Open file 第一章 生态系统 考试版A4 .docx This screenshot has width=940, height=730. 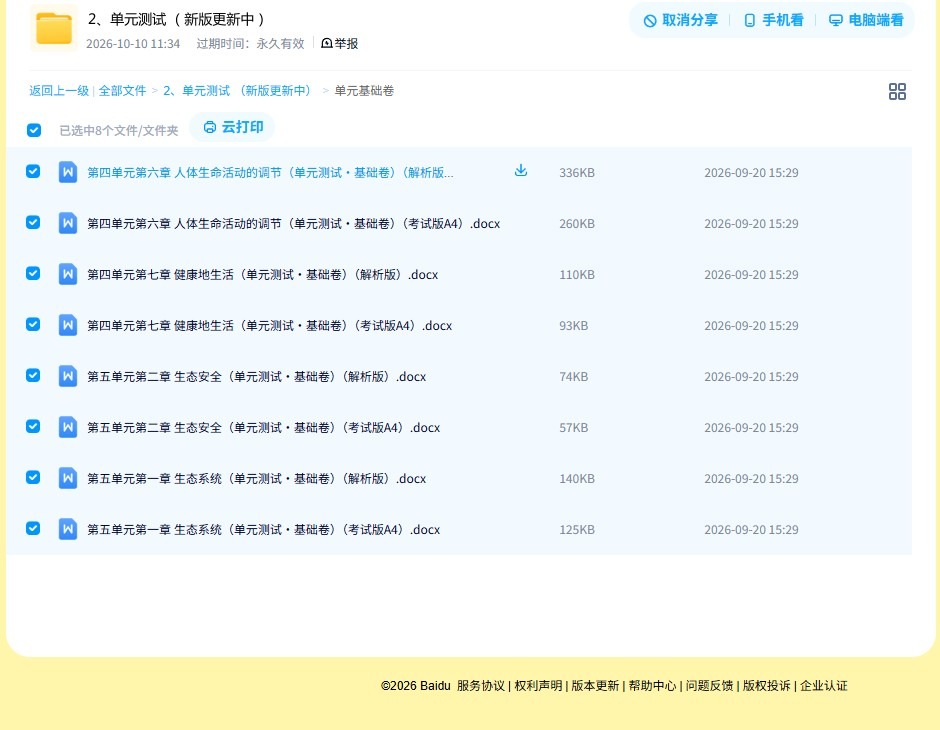tap(263, 529)
